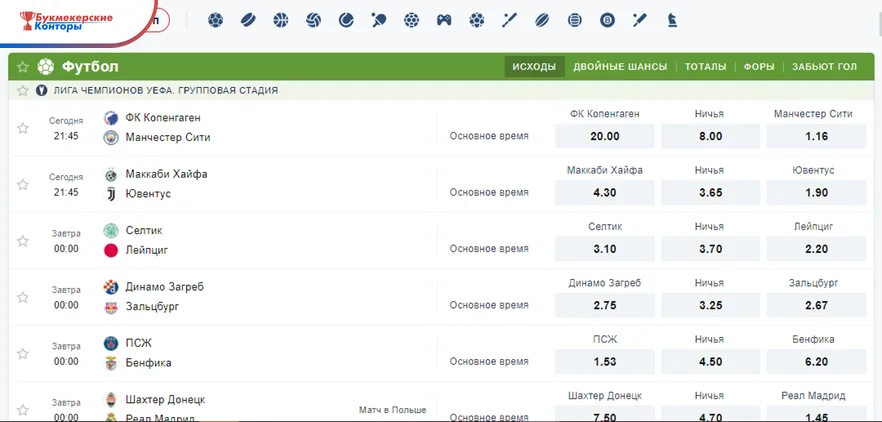Select draw odds 4.50 for ПСЖ match
The image size is (882, 422).
710,361
